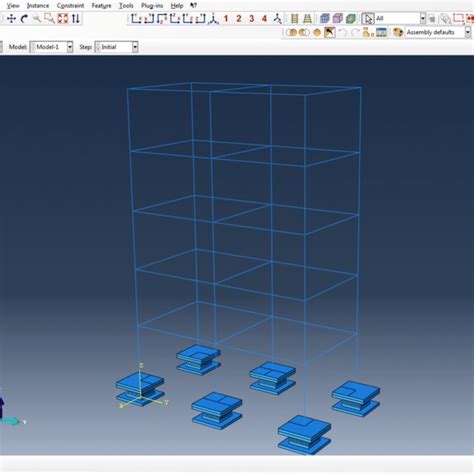Click the Assembly defaults dropdown arrow

(468, 32)
